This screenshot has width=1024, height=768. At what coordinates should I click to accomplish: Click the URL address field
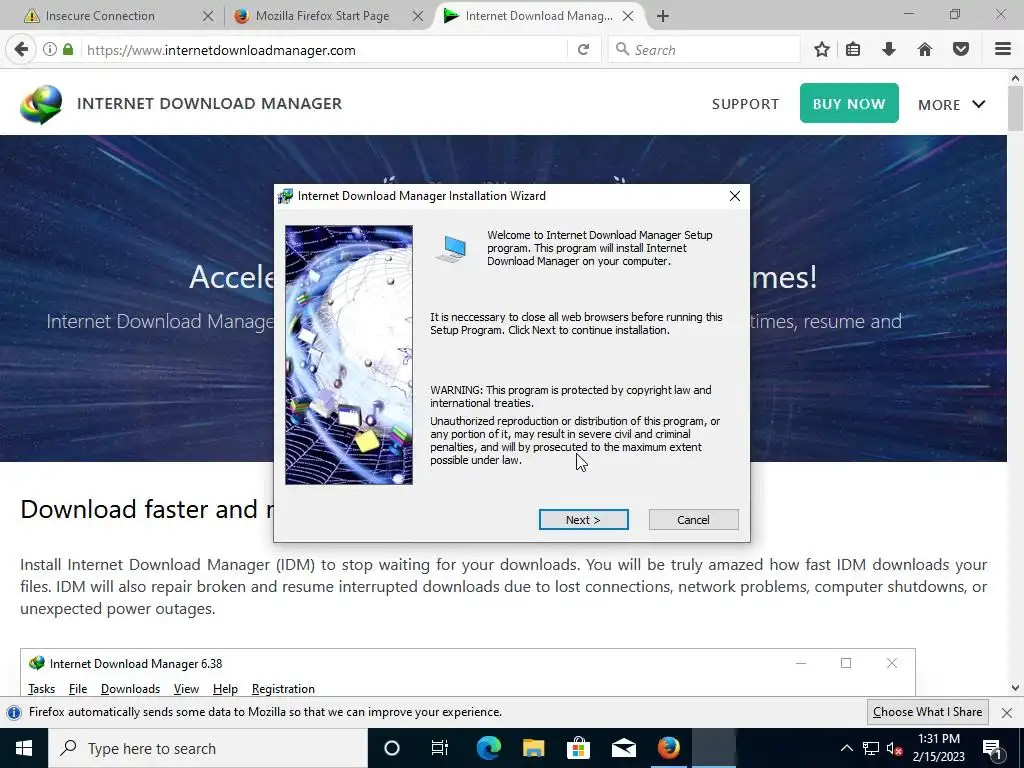[323, 50]
